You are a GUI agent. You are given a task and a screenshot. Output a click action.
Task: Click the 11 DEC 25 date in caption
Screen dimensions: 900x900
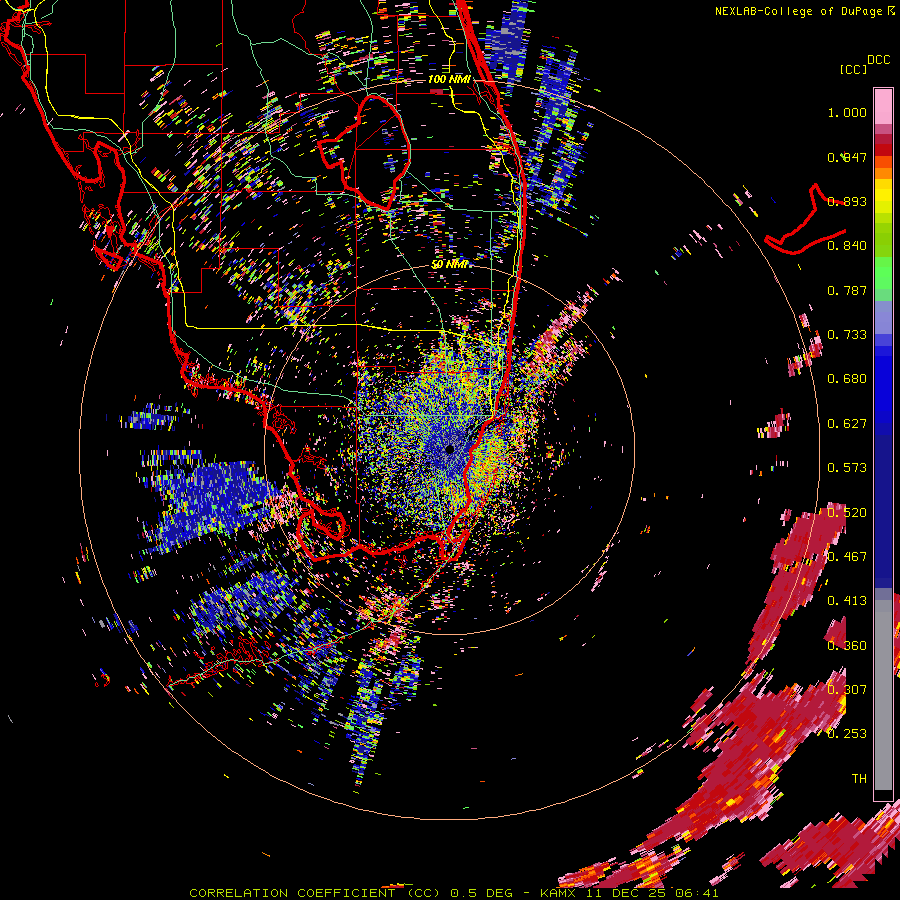click(x=627, y=893)
